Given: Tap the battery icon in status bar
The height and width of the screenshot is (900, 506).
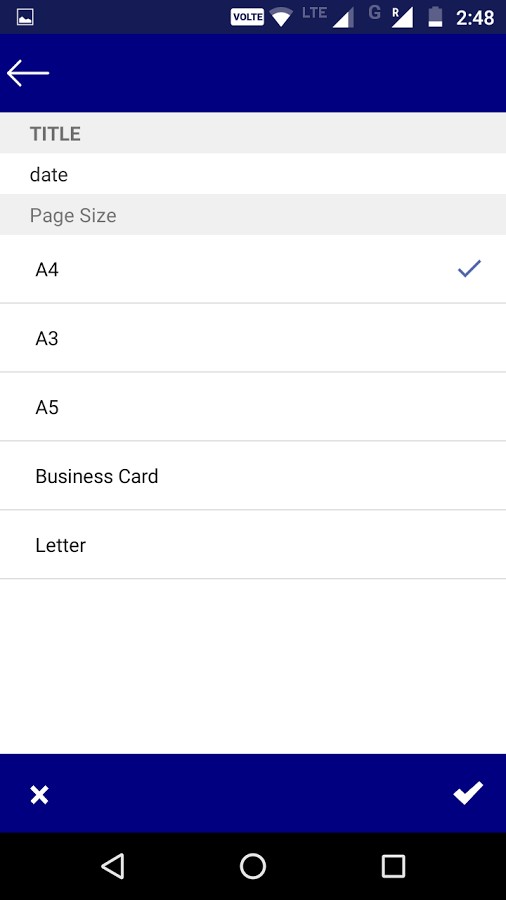Looking at the screenshot, I should (x=435, y=17).
